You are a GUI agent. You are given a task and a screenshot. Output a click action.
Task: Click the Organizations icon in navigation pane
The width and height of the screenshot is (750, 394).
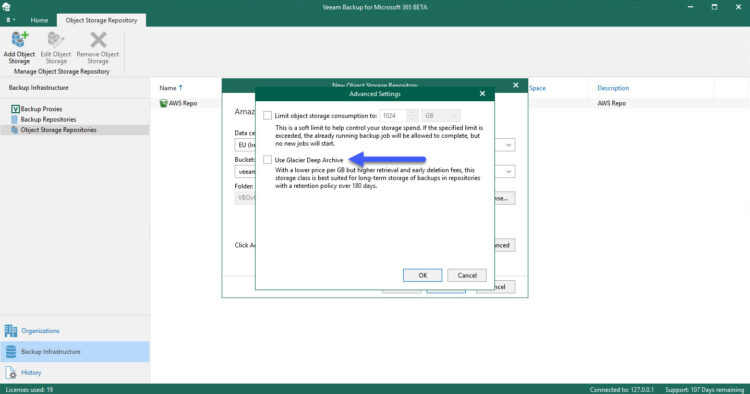[x=11, y=330]
